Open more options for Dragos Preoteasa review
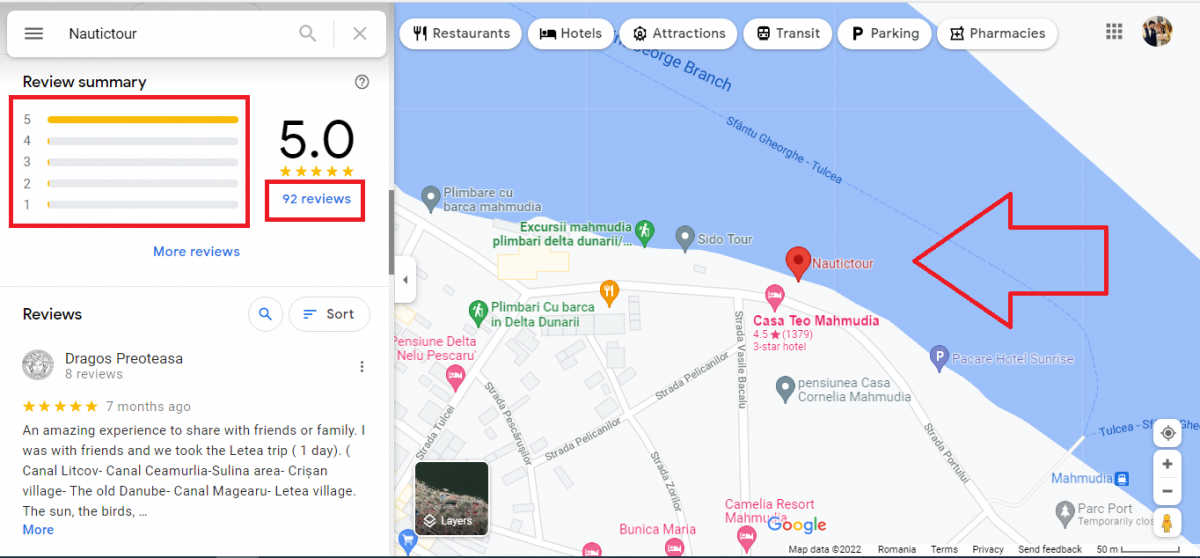This screenshot has height=558, width=1200. tap(362, 367)
